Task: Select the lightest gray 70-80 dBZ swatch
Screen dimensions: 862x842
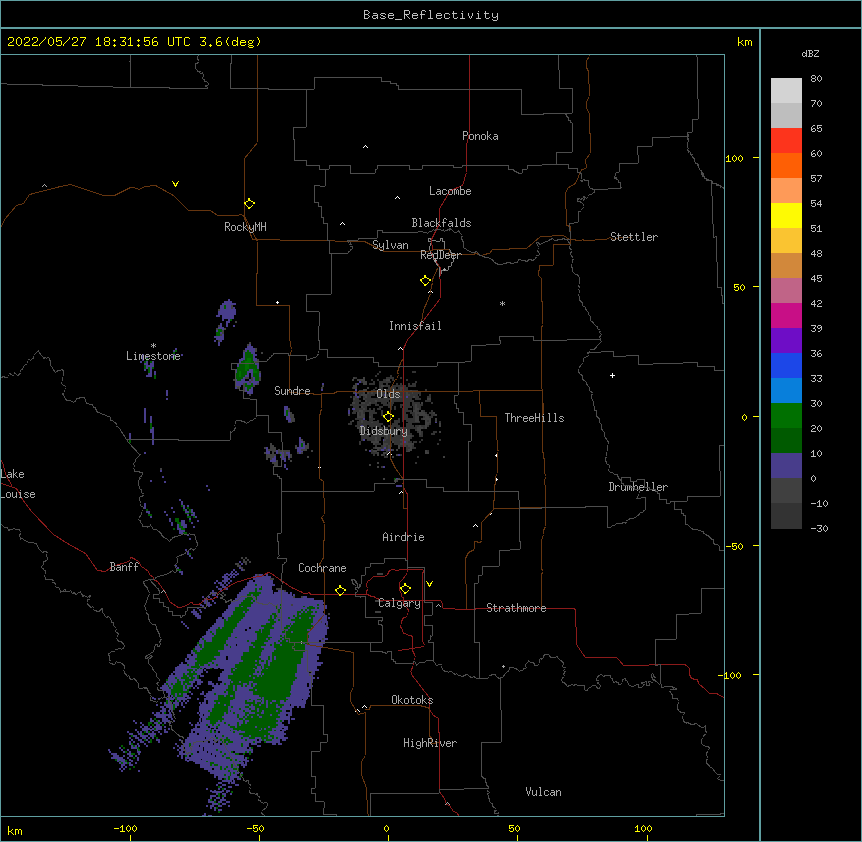Action: tap(786, 90)
